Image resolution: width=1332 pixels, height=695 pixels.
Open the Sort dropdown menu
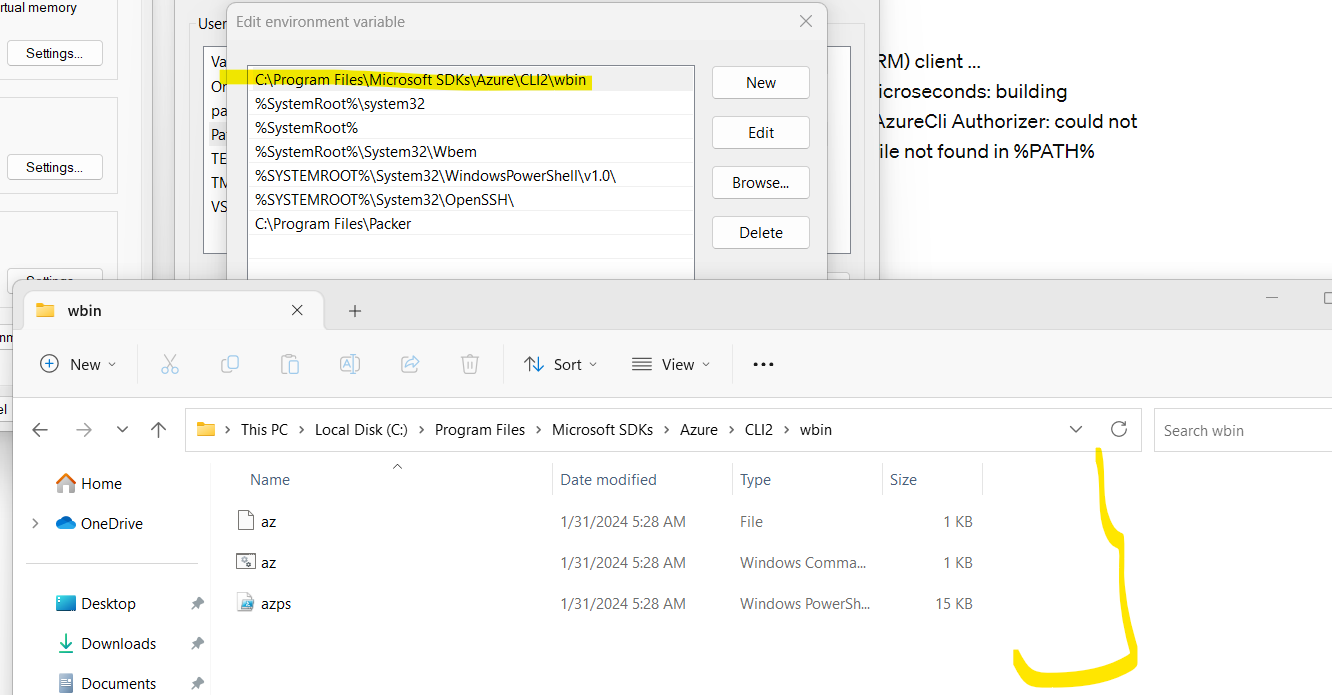pyautogui.click(x=561, y=365)
